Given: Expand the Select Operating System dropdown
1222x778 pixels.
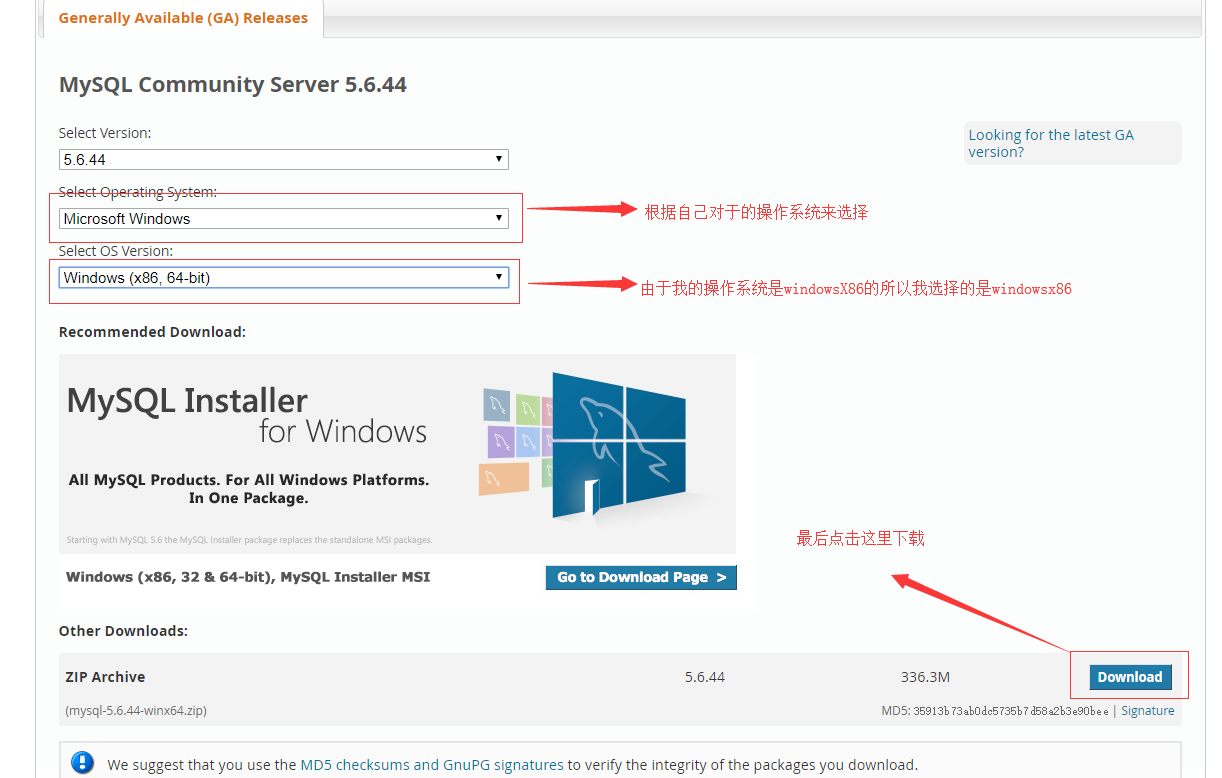Looking at the screenshot, I should pyautogui.click(x=284, y=218).
